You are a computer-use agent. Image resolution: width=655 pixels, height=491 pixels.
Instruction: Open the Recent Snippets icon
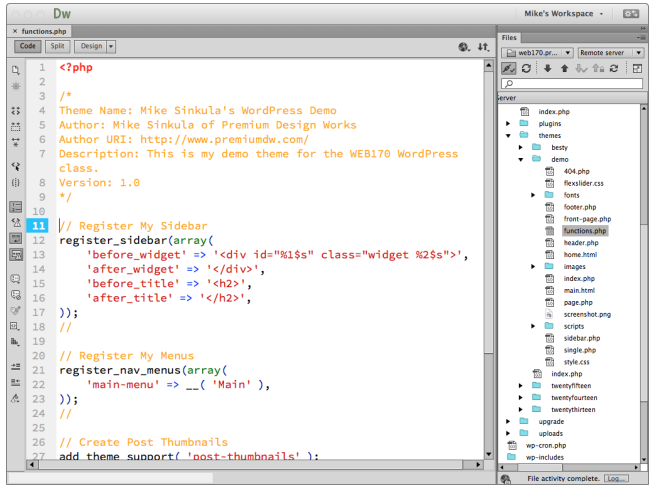tap(15, 326)
